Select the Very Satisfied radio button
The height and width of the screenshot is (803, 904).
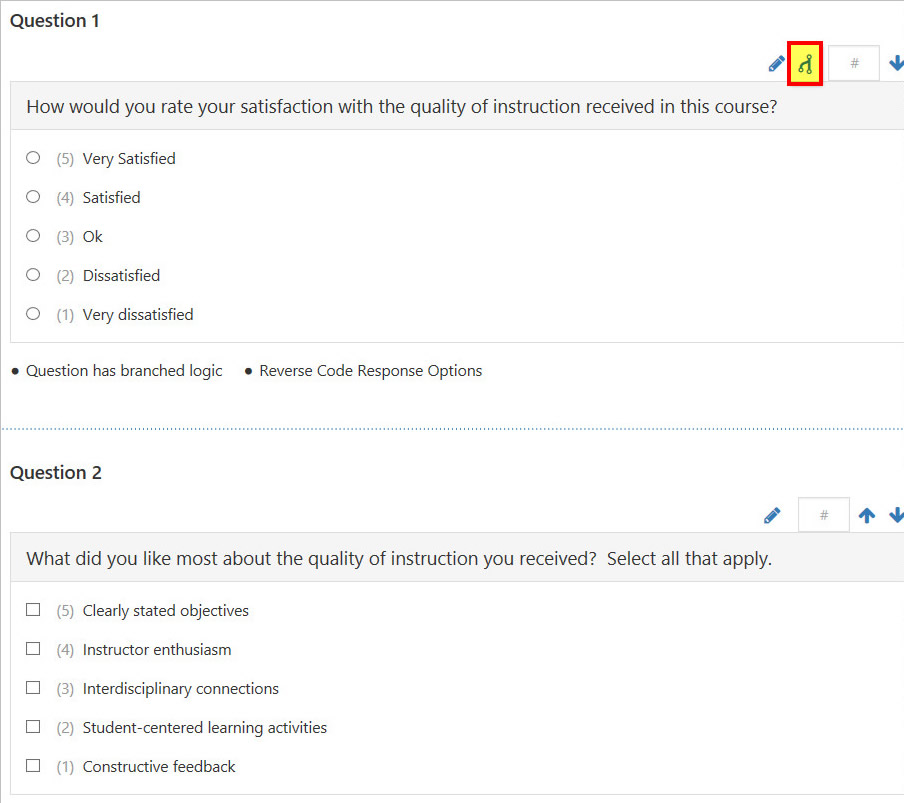point(32,157)
